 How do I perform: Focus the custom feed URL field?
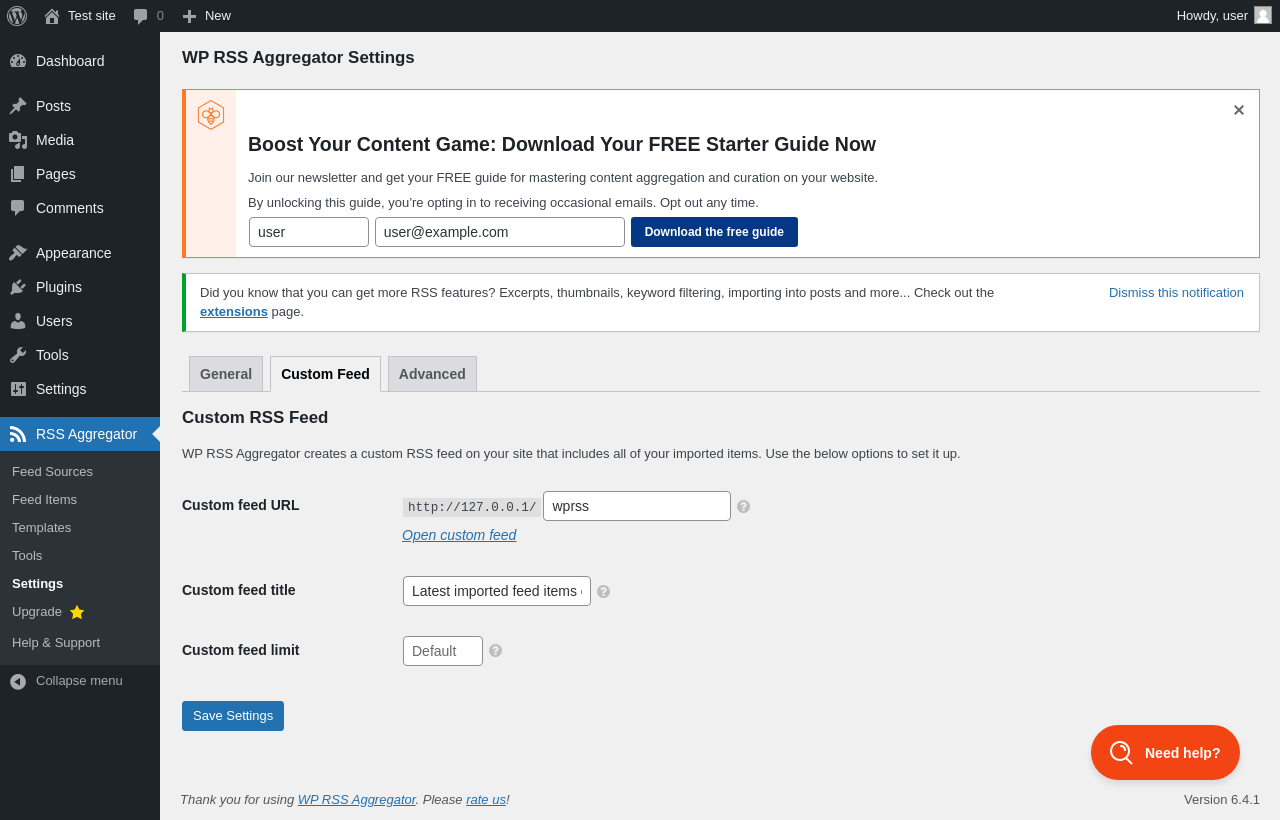coord(637,506)
